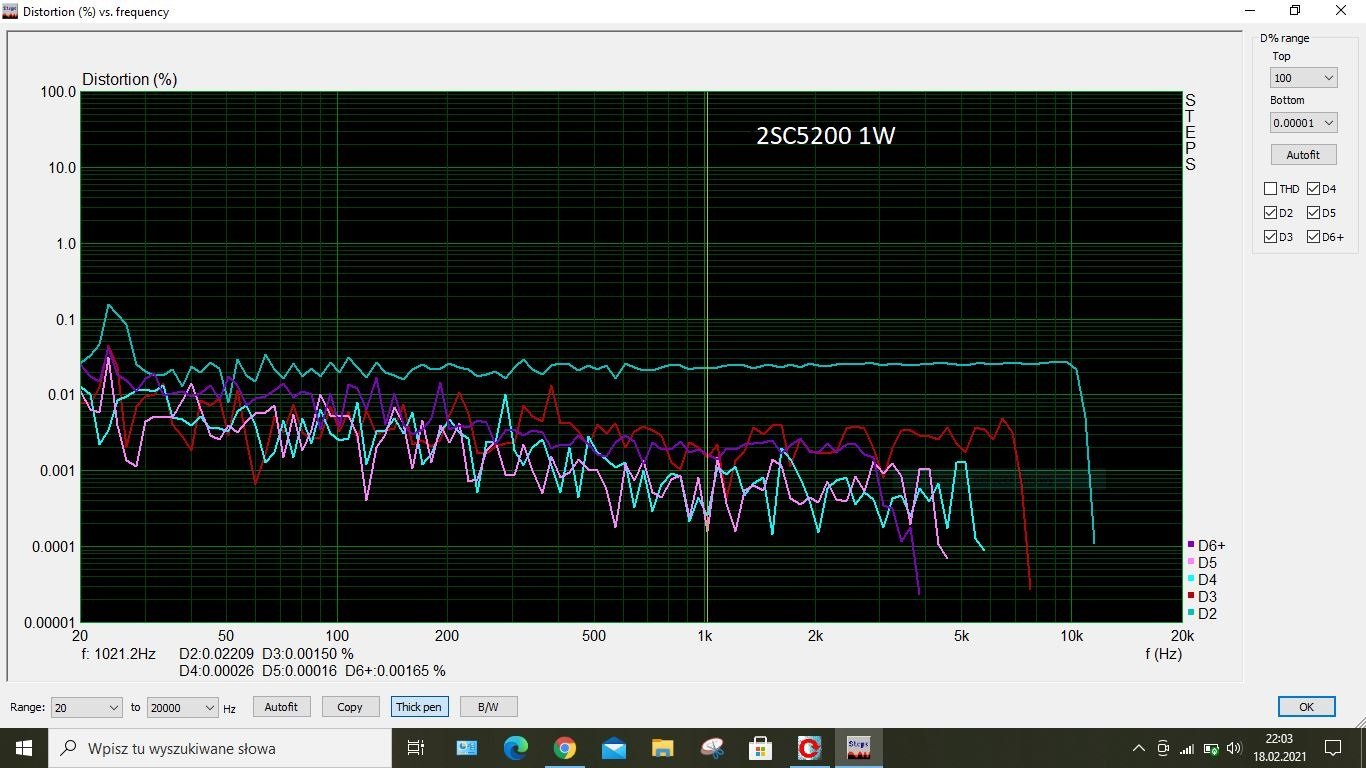Viewport: 1366px width, 768px height.
Task: Click the f: 1021.2Hz cursor readout
Action: (x=119, y=654)
